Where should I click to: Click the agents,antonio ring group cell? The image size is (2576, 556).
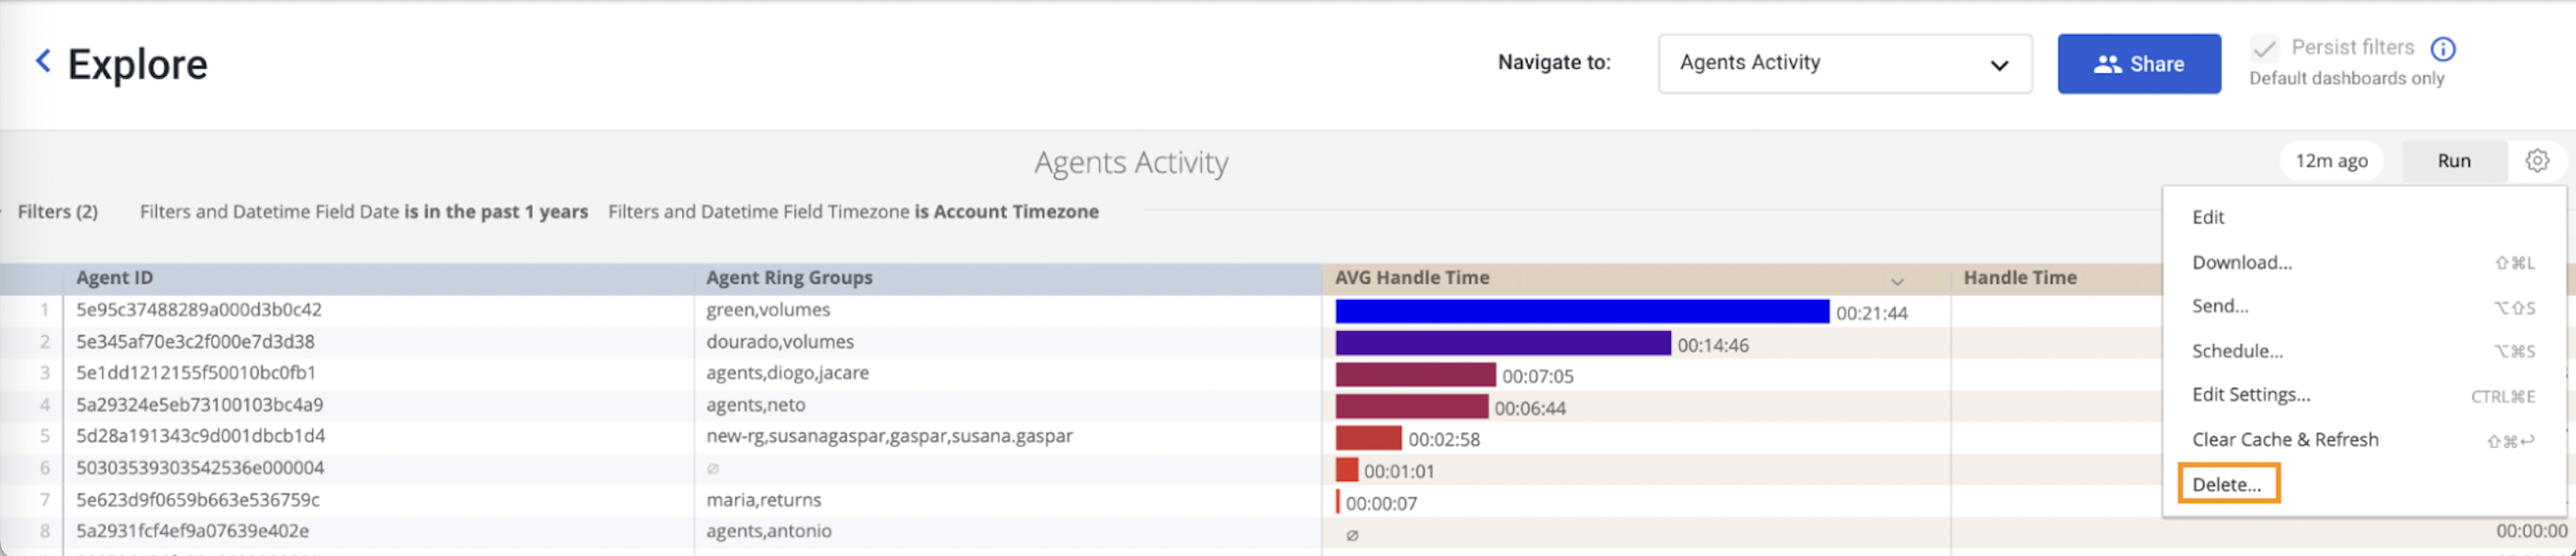coord(768,531)
